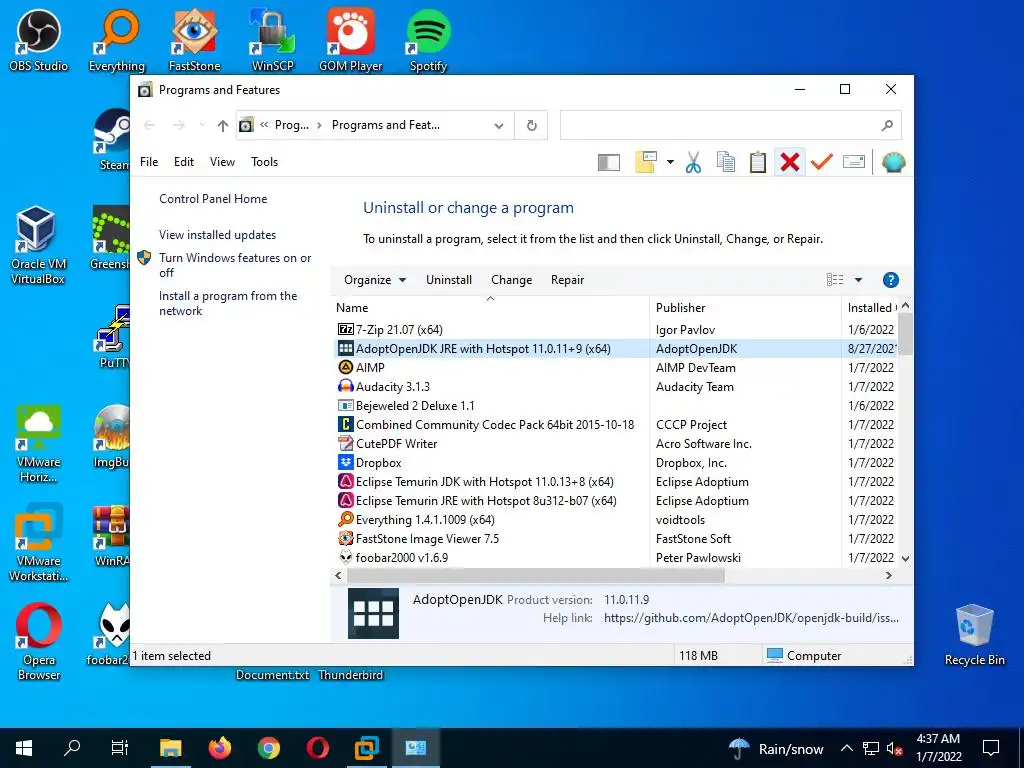Click the Paste clipboard toolbar icon
This screenshot has width=1024, height=768.
pos(758,162)
